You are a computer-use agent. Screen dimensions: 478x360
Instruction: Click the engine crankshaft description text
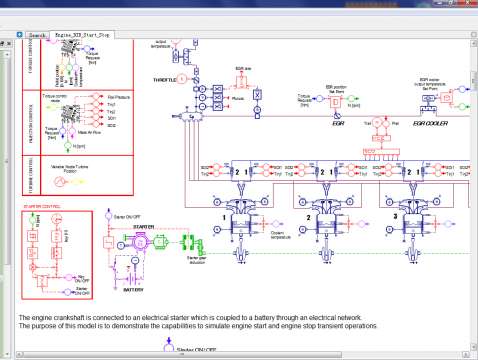pyautogui.click(x=190, y=317)
